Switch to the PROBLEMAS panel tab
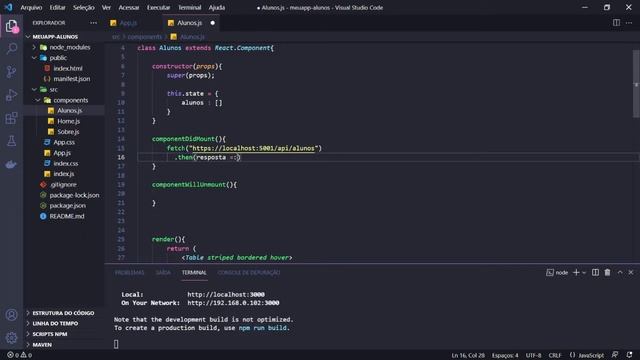The image size is (640, 360). pyautogui.click(x=129, y=272)
